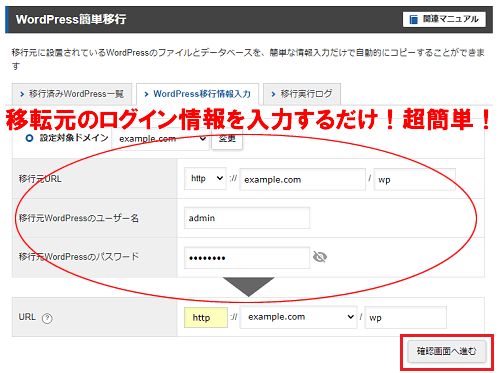The height and width of the screenshot is (373, 500).
Task: Focus the ユーザー名 field containing admin
Action: tap(247, 218)
